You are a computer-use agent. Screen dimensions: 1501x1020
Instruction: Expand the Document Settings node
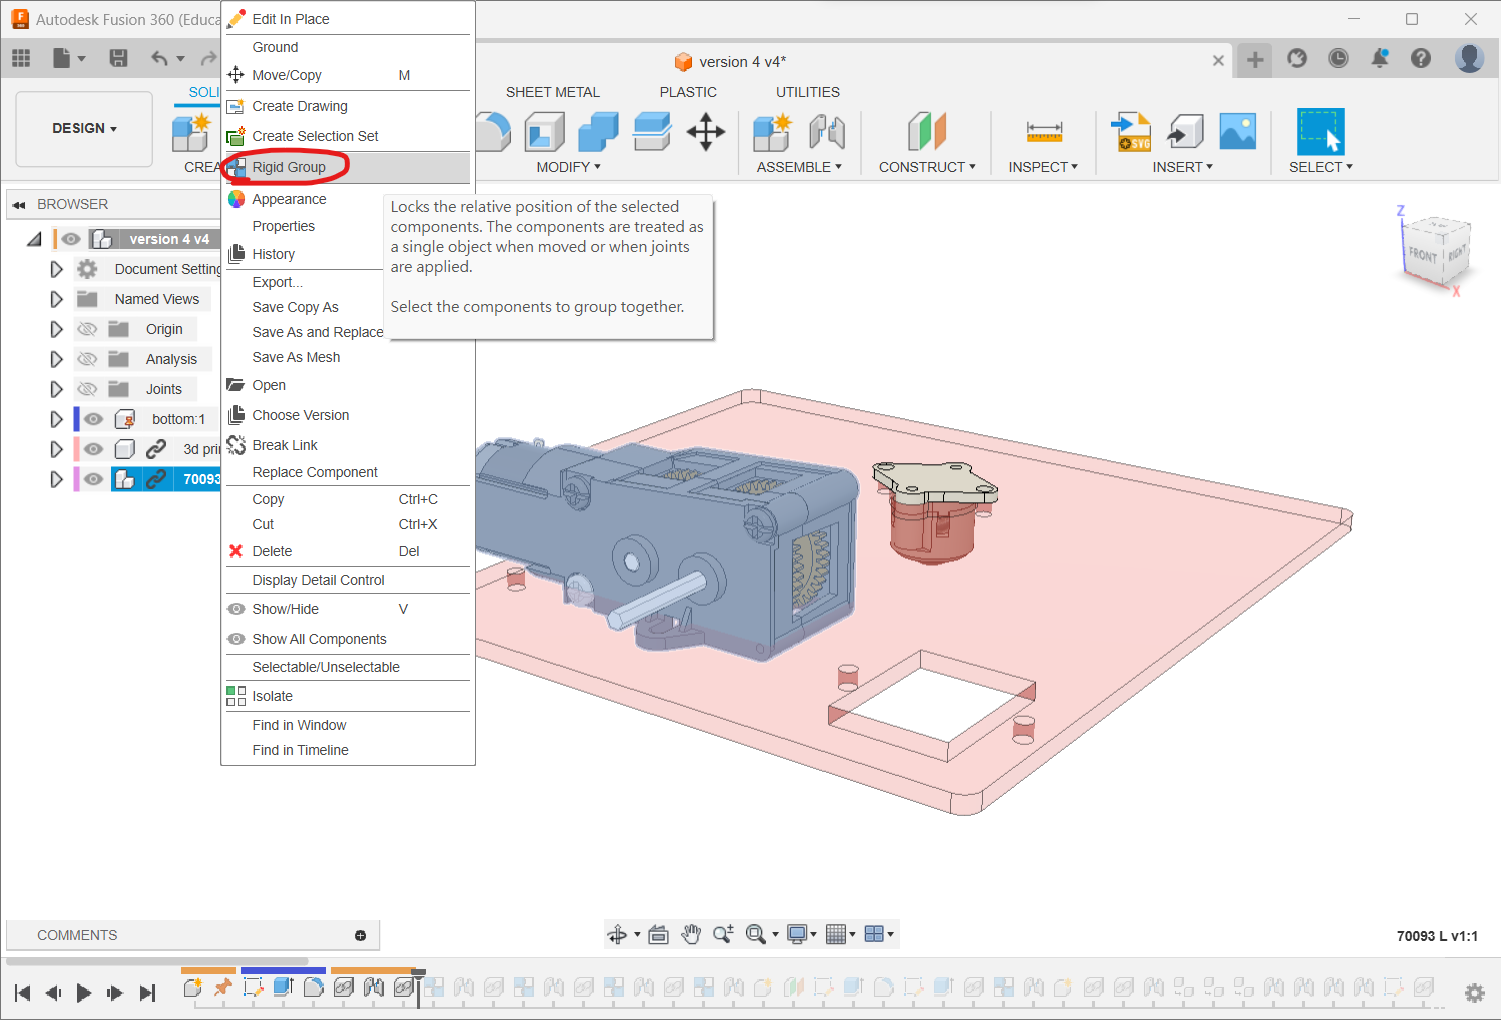[x=57, y=269]
